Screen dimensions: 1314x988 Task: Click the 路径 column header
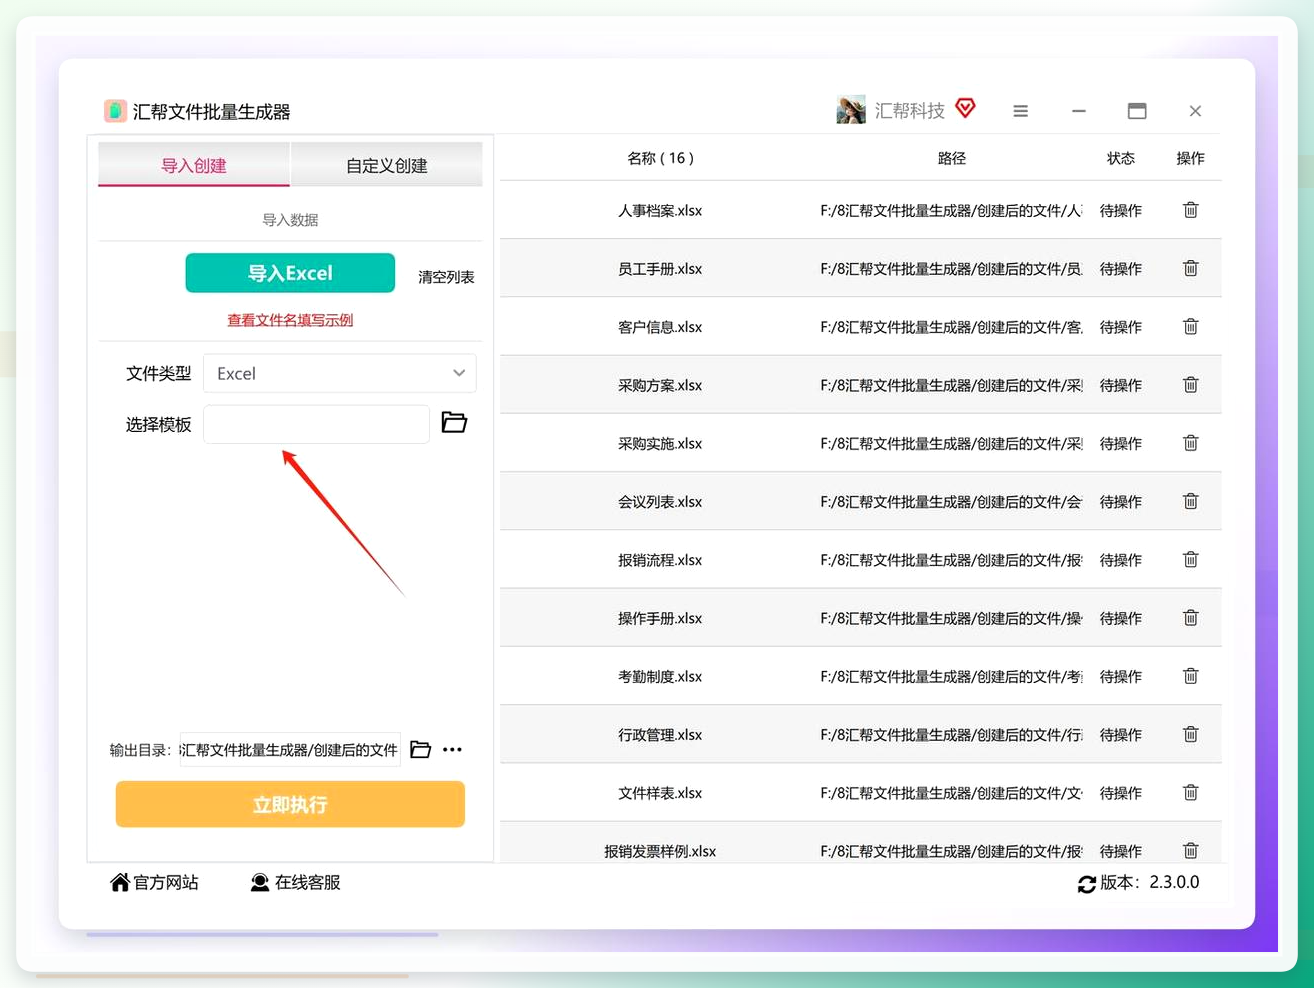(952, 158)
